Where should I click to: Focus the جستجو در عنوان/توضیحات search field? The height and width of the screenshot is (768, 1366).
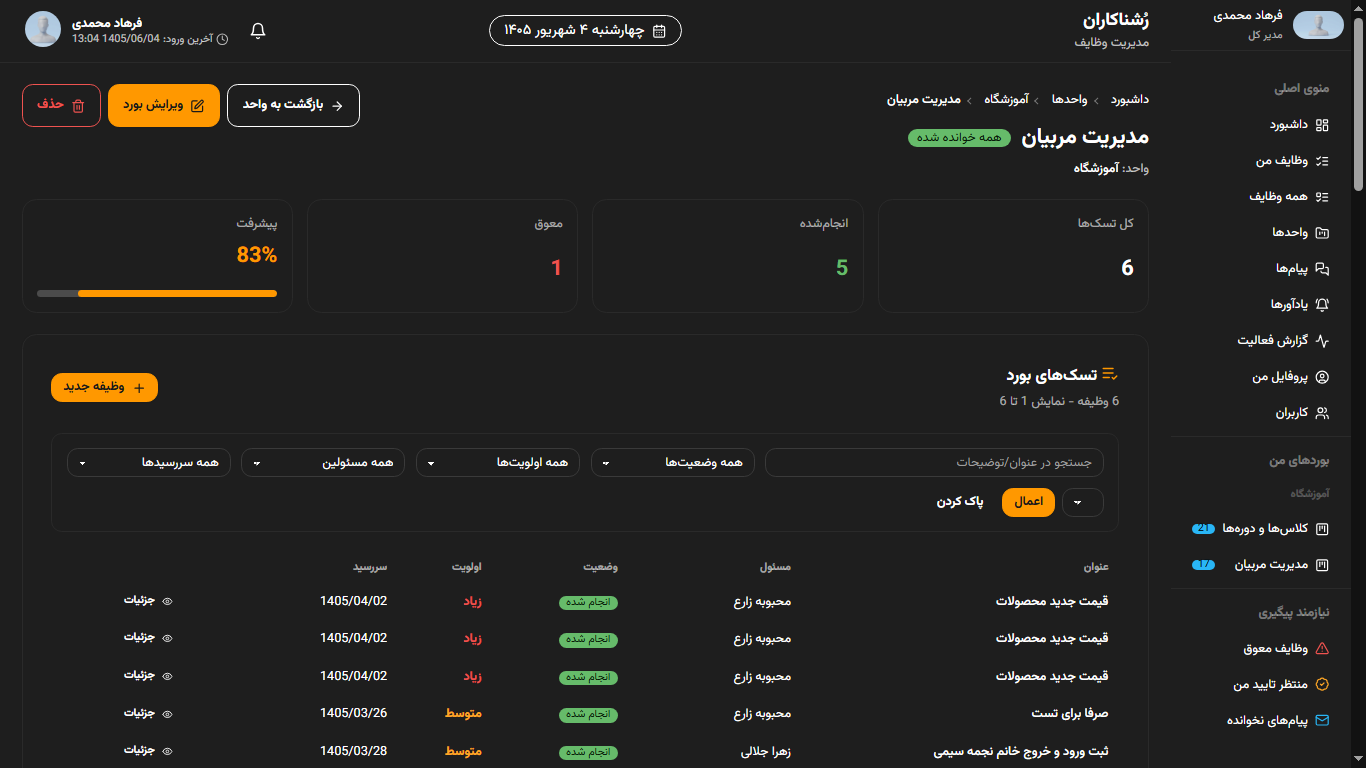[x=935, y=463]
